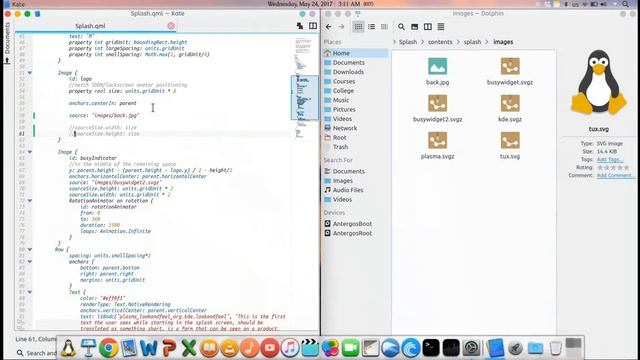Click the Splash breadcrumb in the path bar
Image resolution: width=640 pixels, height=360 pixels.
pos(408,42)
